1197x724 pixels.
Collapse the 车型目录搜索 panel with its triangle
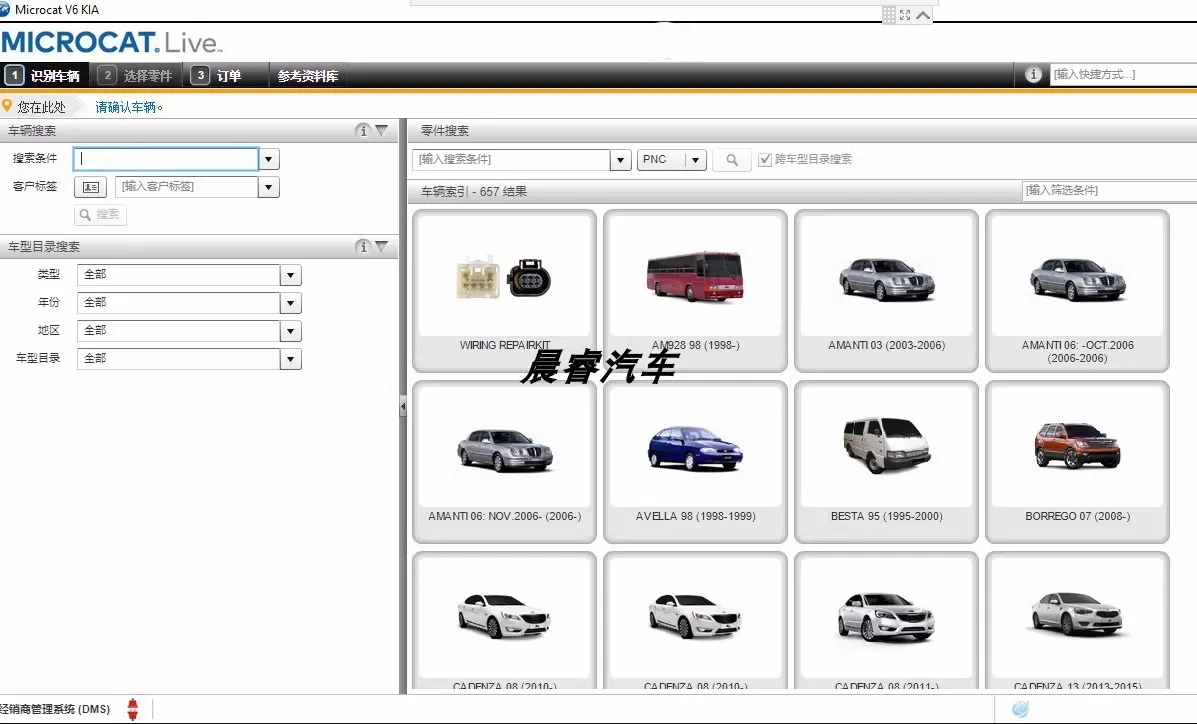coord(381,247)
